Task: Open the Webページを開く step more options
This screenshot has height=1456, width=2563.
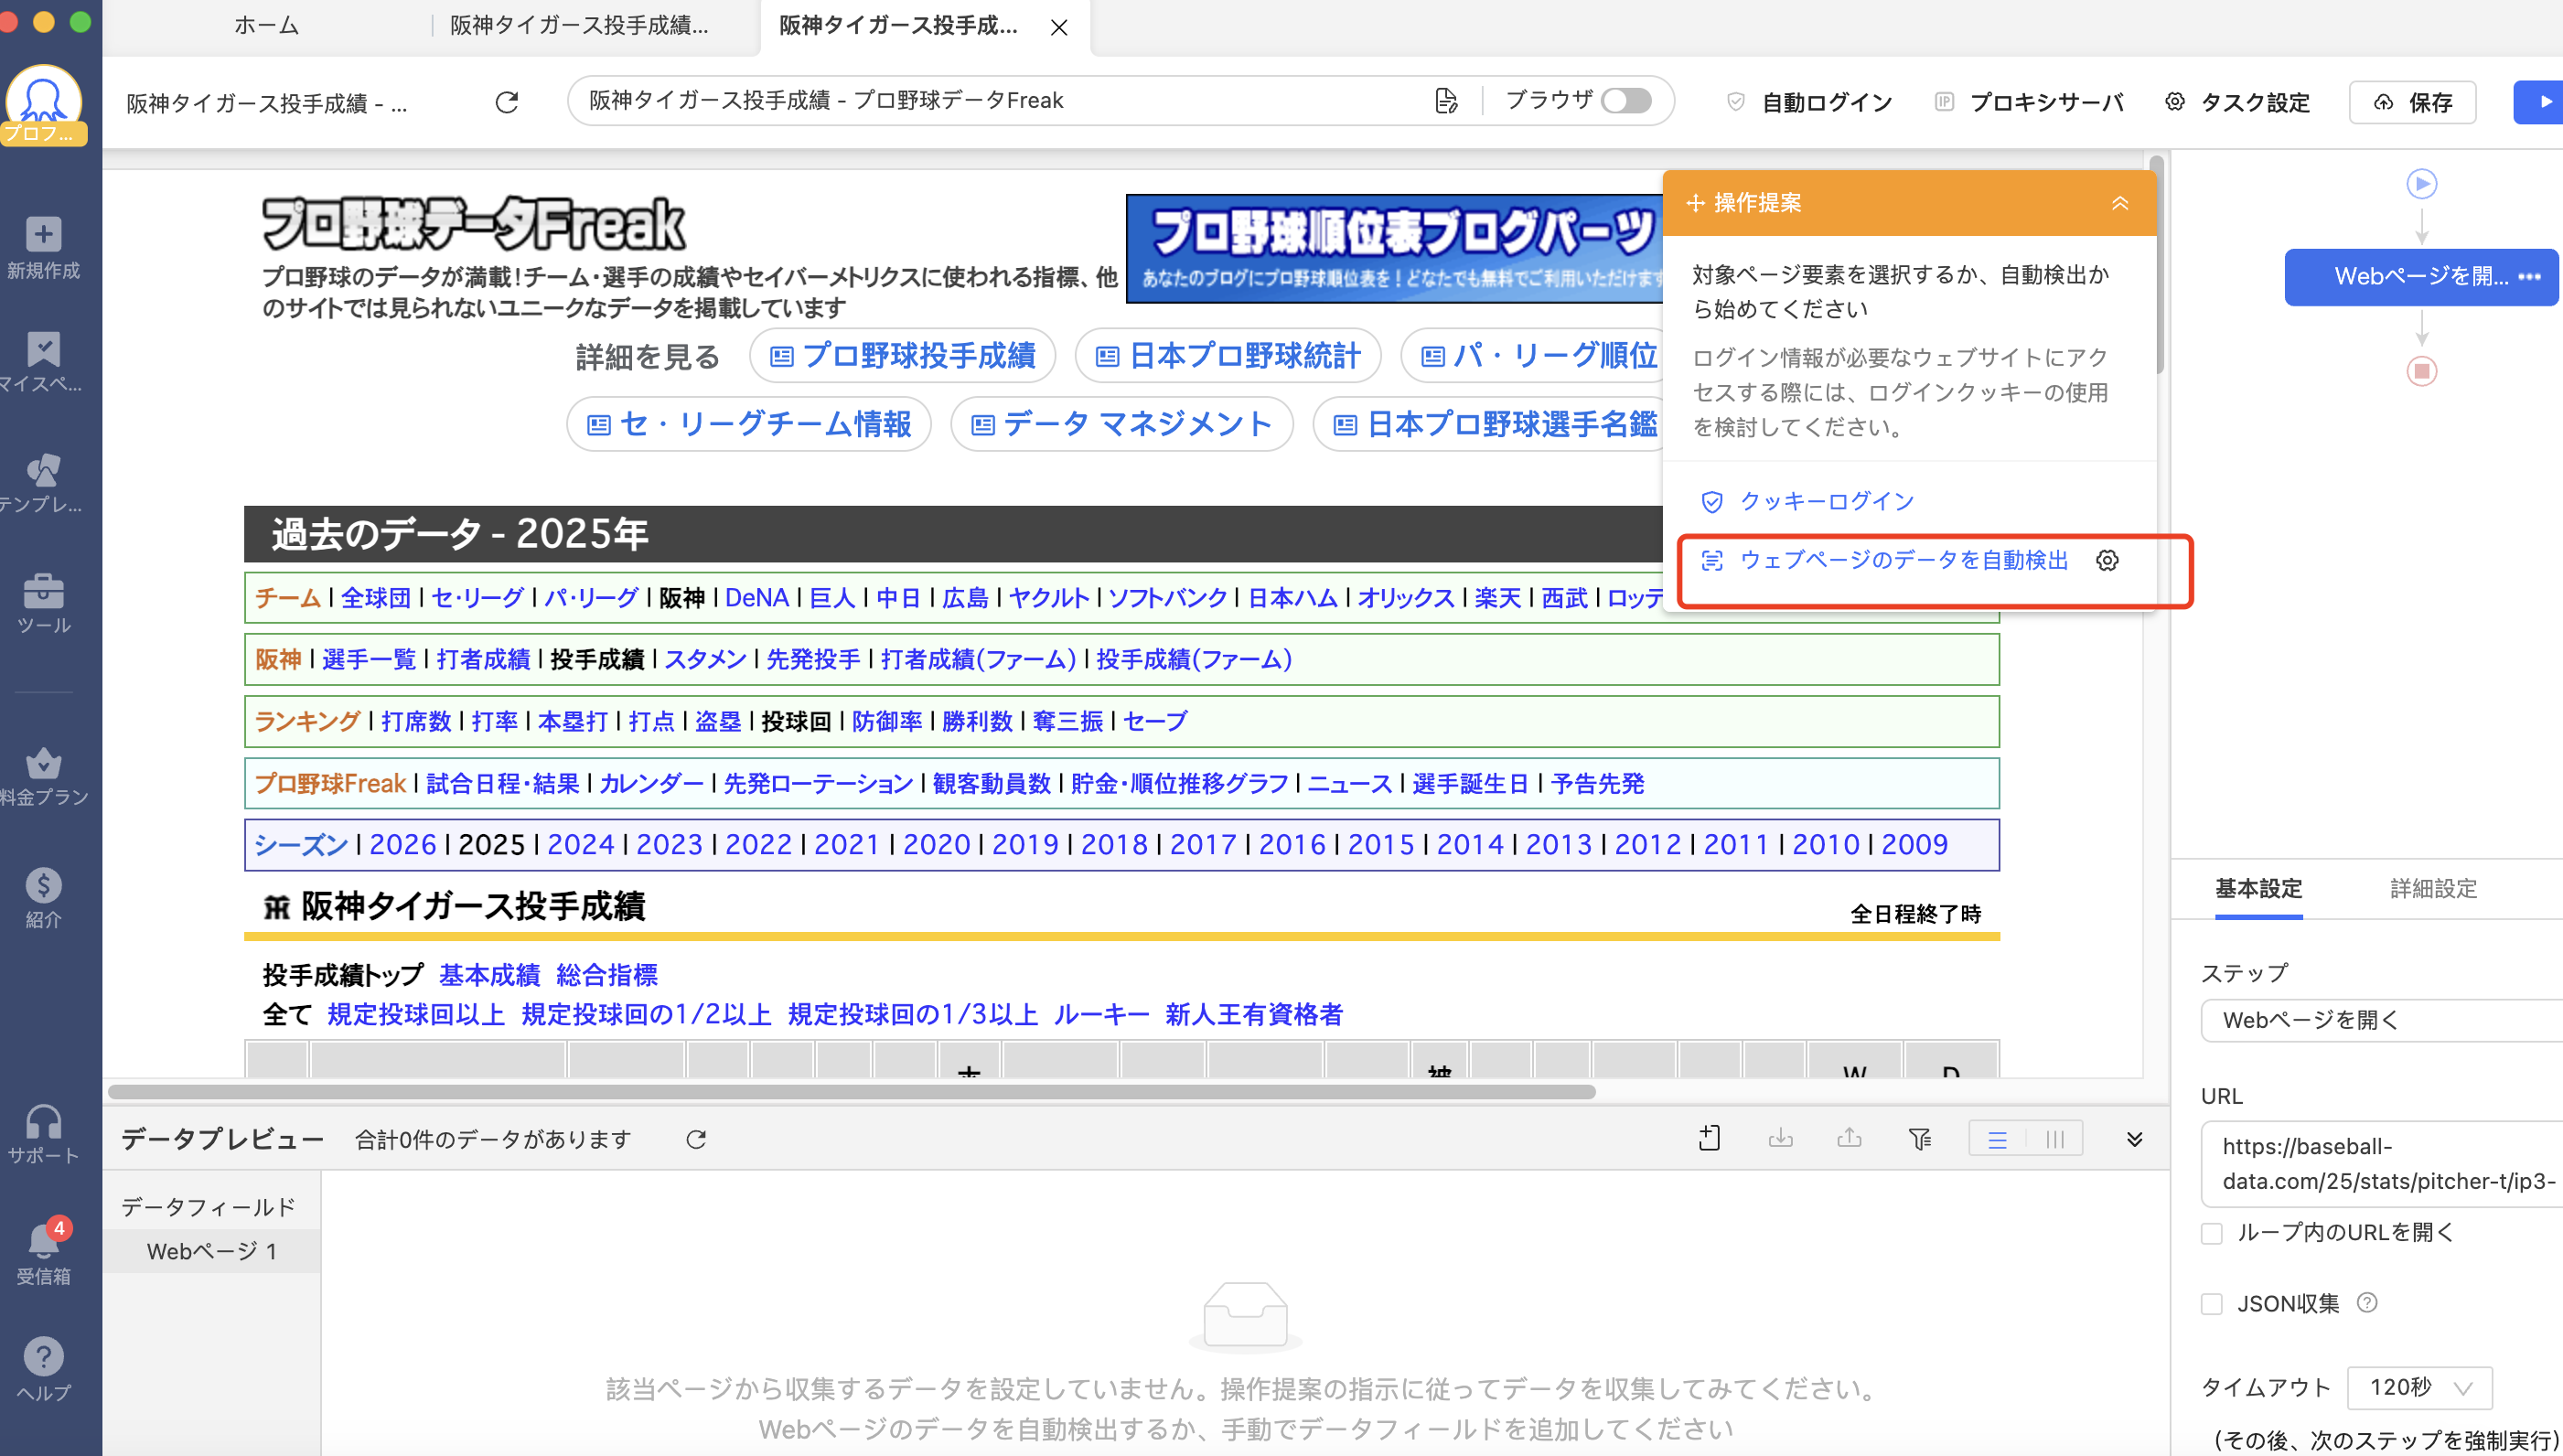Action: (2529, 277)
